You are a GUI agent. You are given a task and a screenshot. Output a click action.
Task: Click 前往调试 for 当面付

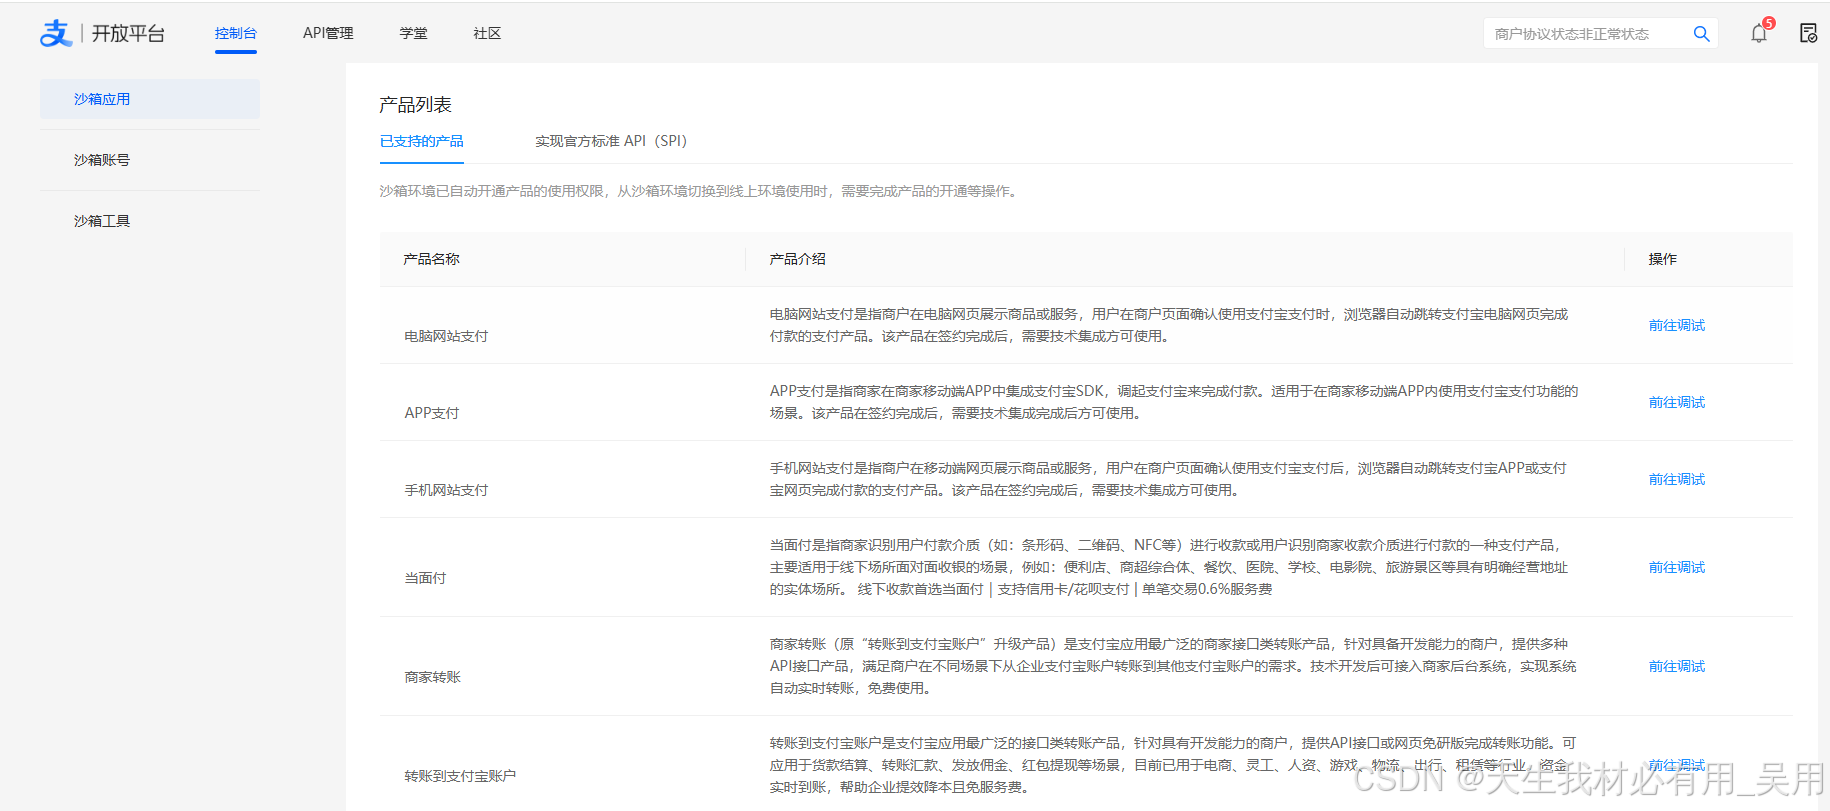coord(1677,567)
